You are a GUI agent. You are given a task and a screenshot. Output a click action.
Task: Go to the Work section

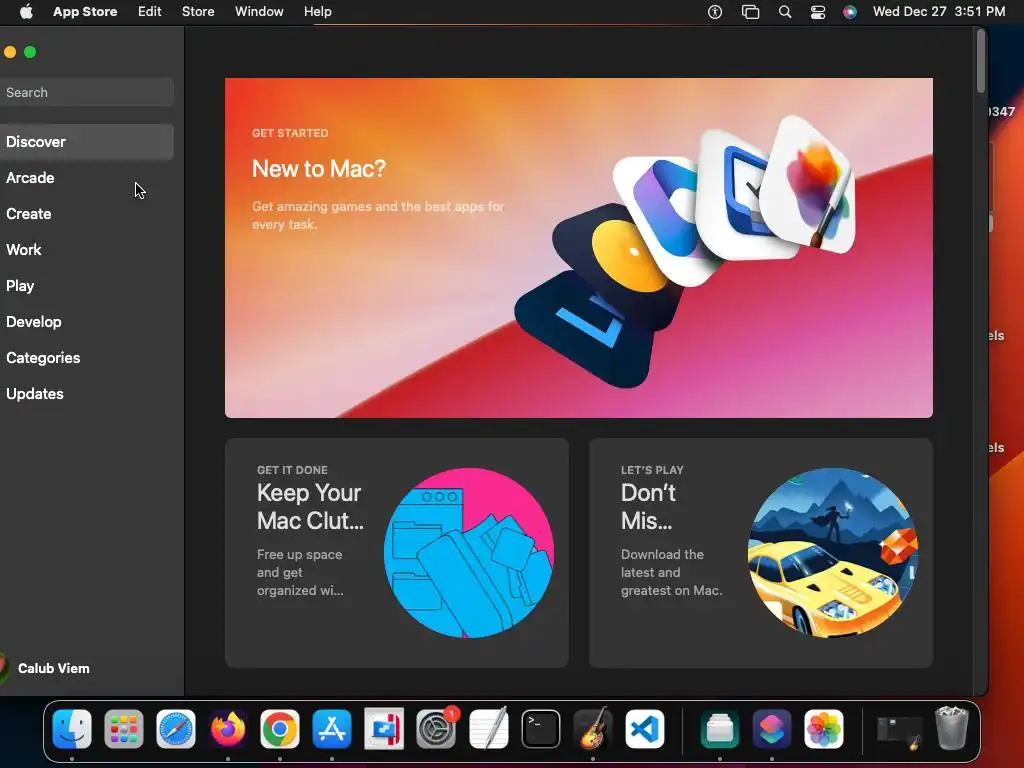[87, 249]
